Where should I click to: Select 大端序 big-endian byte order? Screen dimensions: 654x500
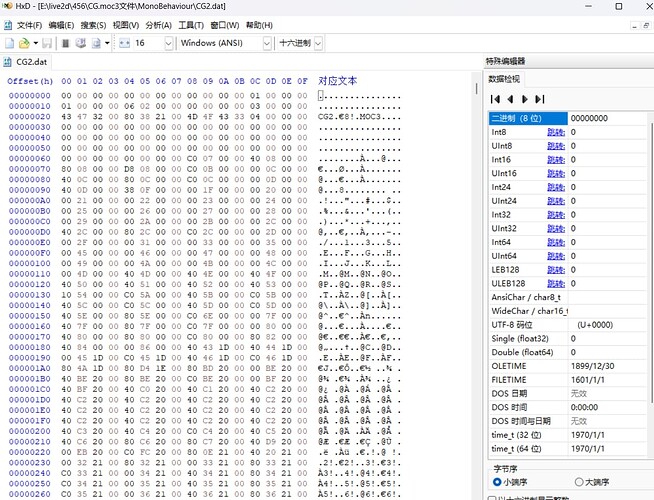click(x=592, y=482)
